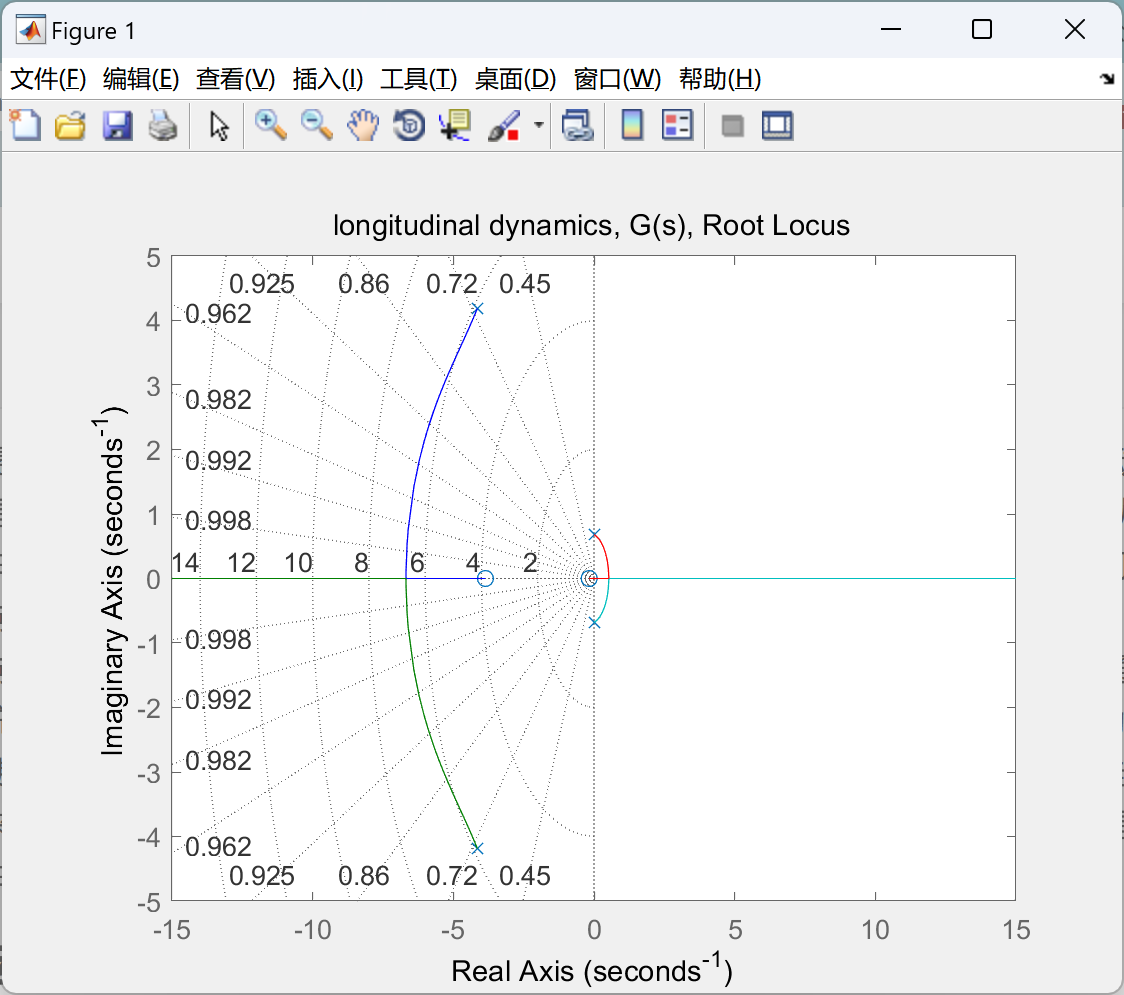Image resolution: width=1124 pixels, height=995 pixels.
Task: Click the frequency label 14 on the grid
Action: (x=185, y=563)
